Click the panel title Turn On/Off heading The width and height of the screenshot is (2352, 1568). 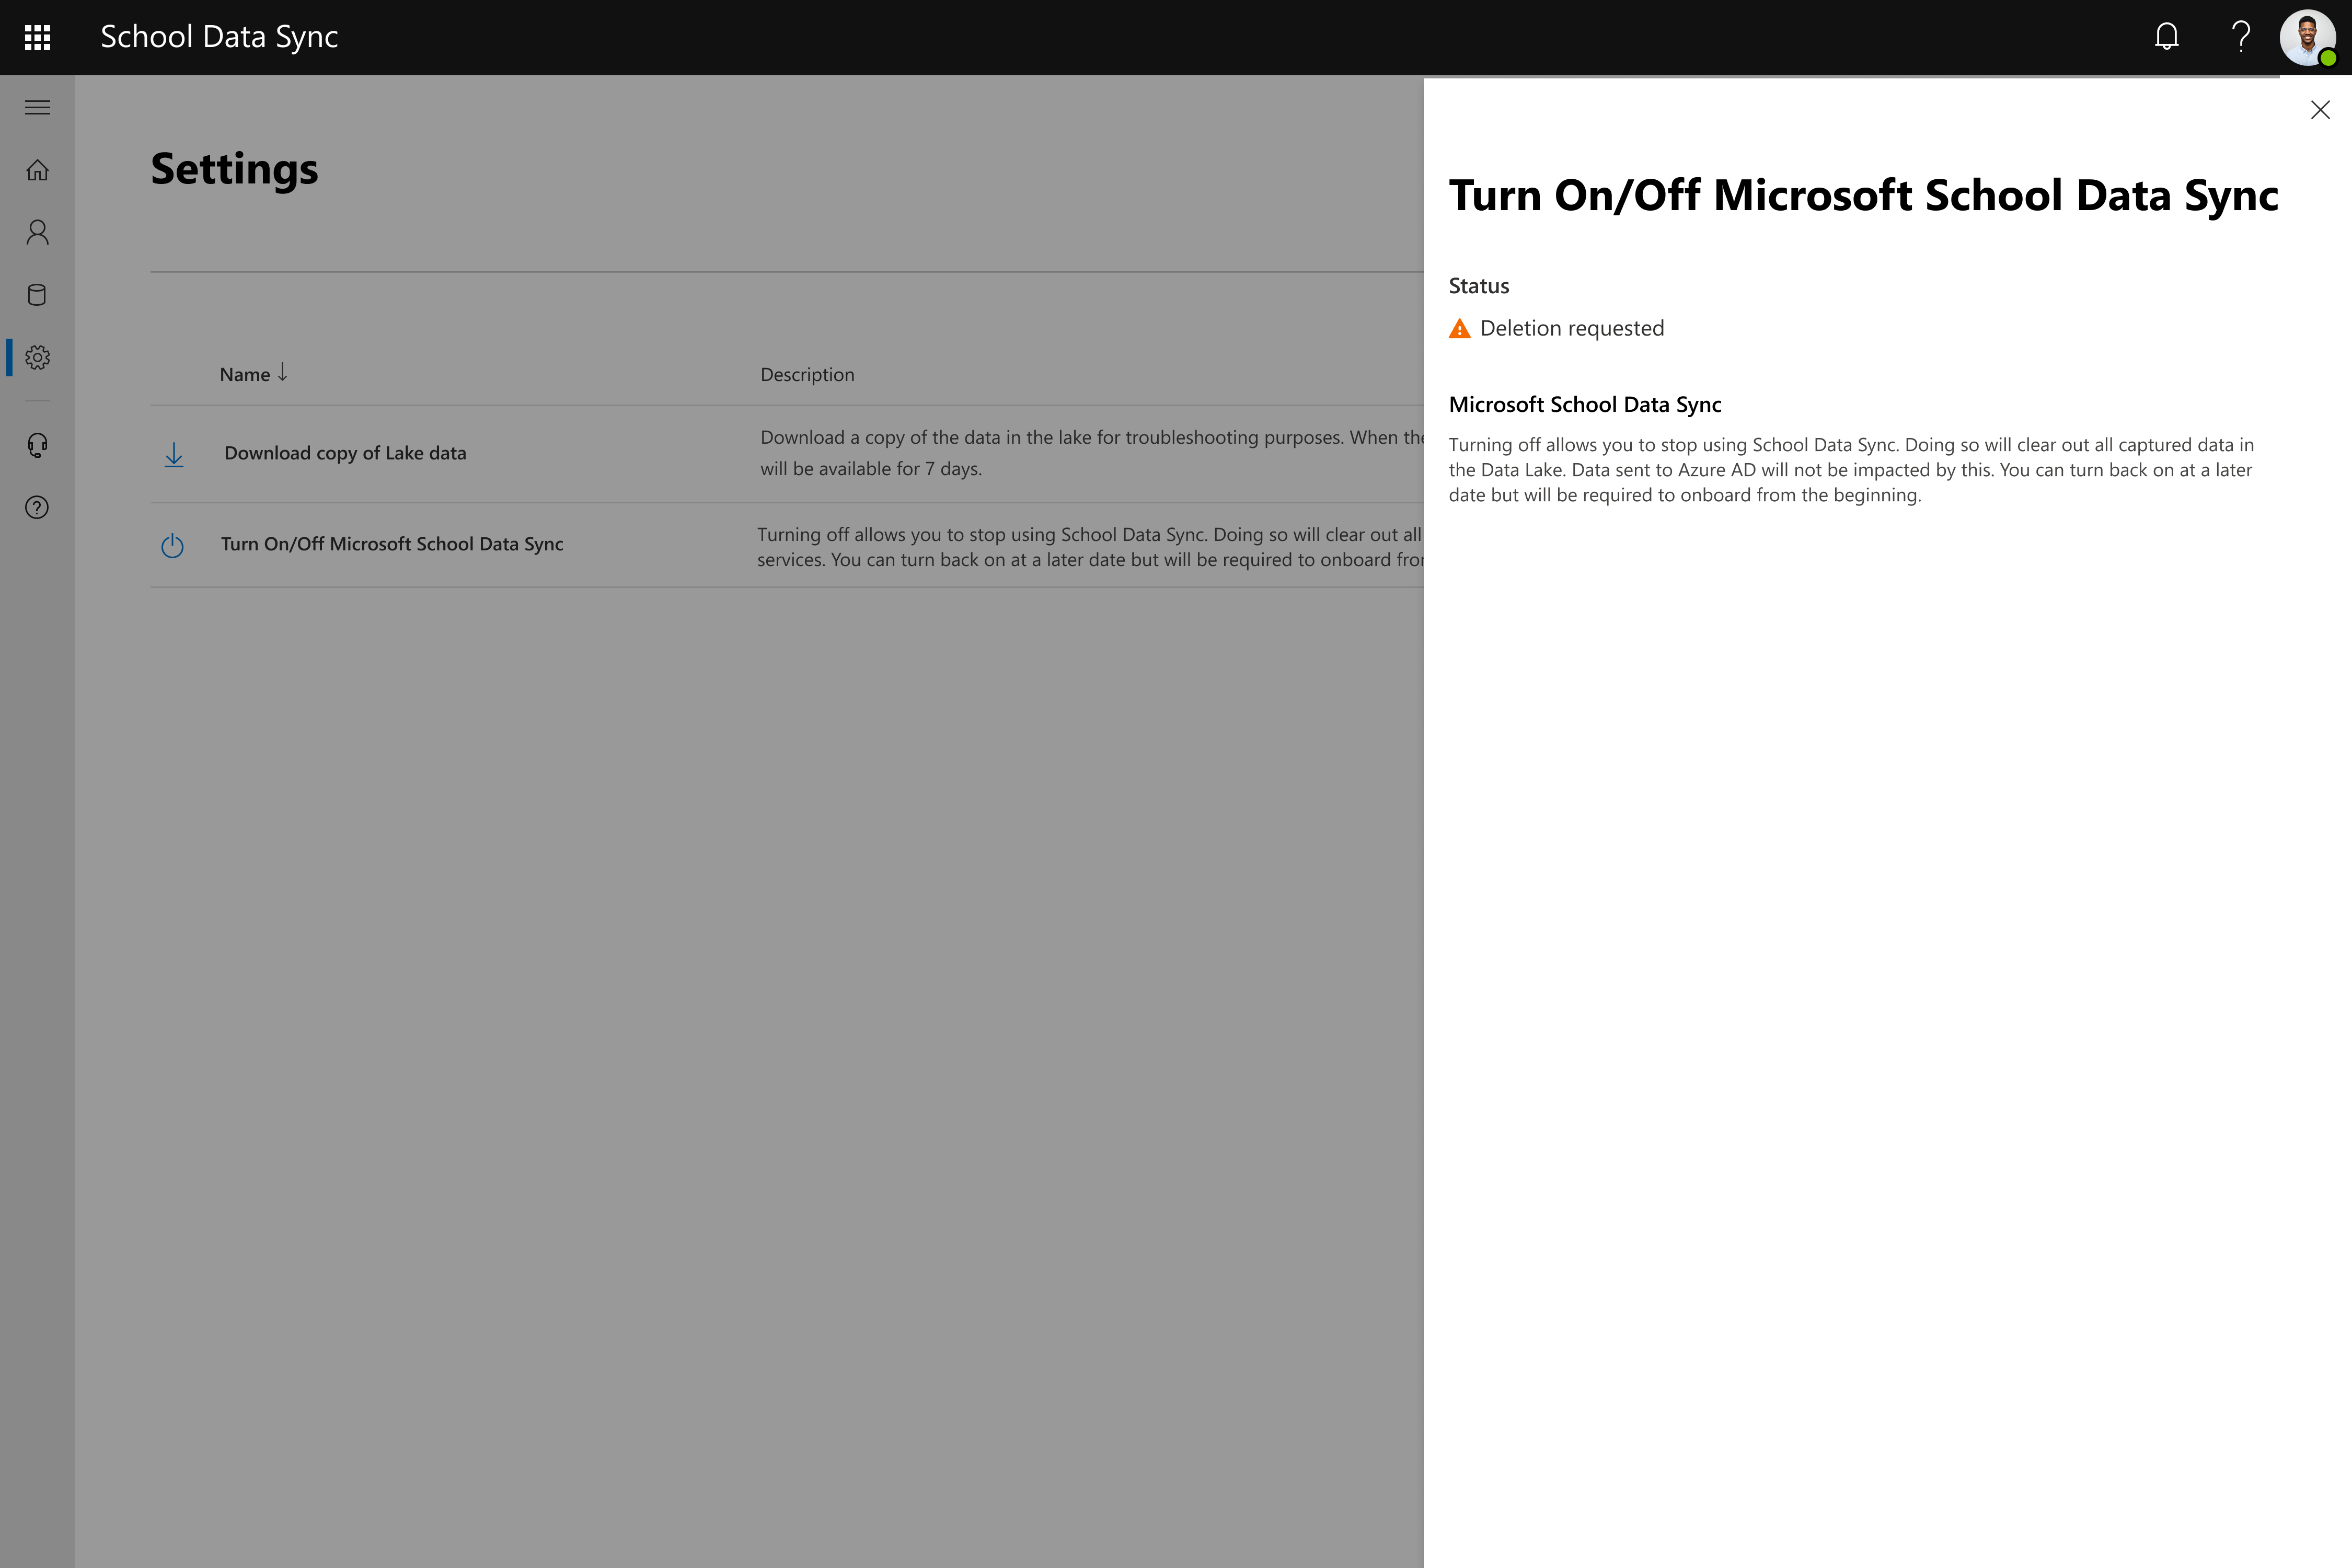pos(1863,196)
